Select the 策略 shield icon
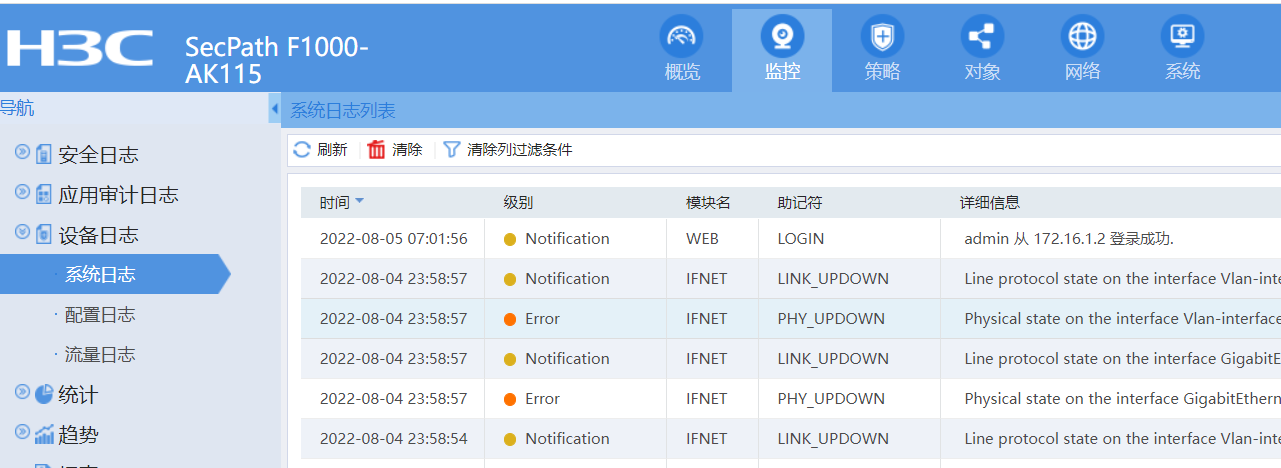Image resolution: width=1281 pixels, height=468 pixels. [x=882, y=38]
